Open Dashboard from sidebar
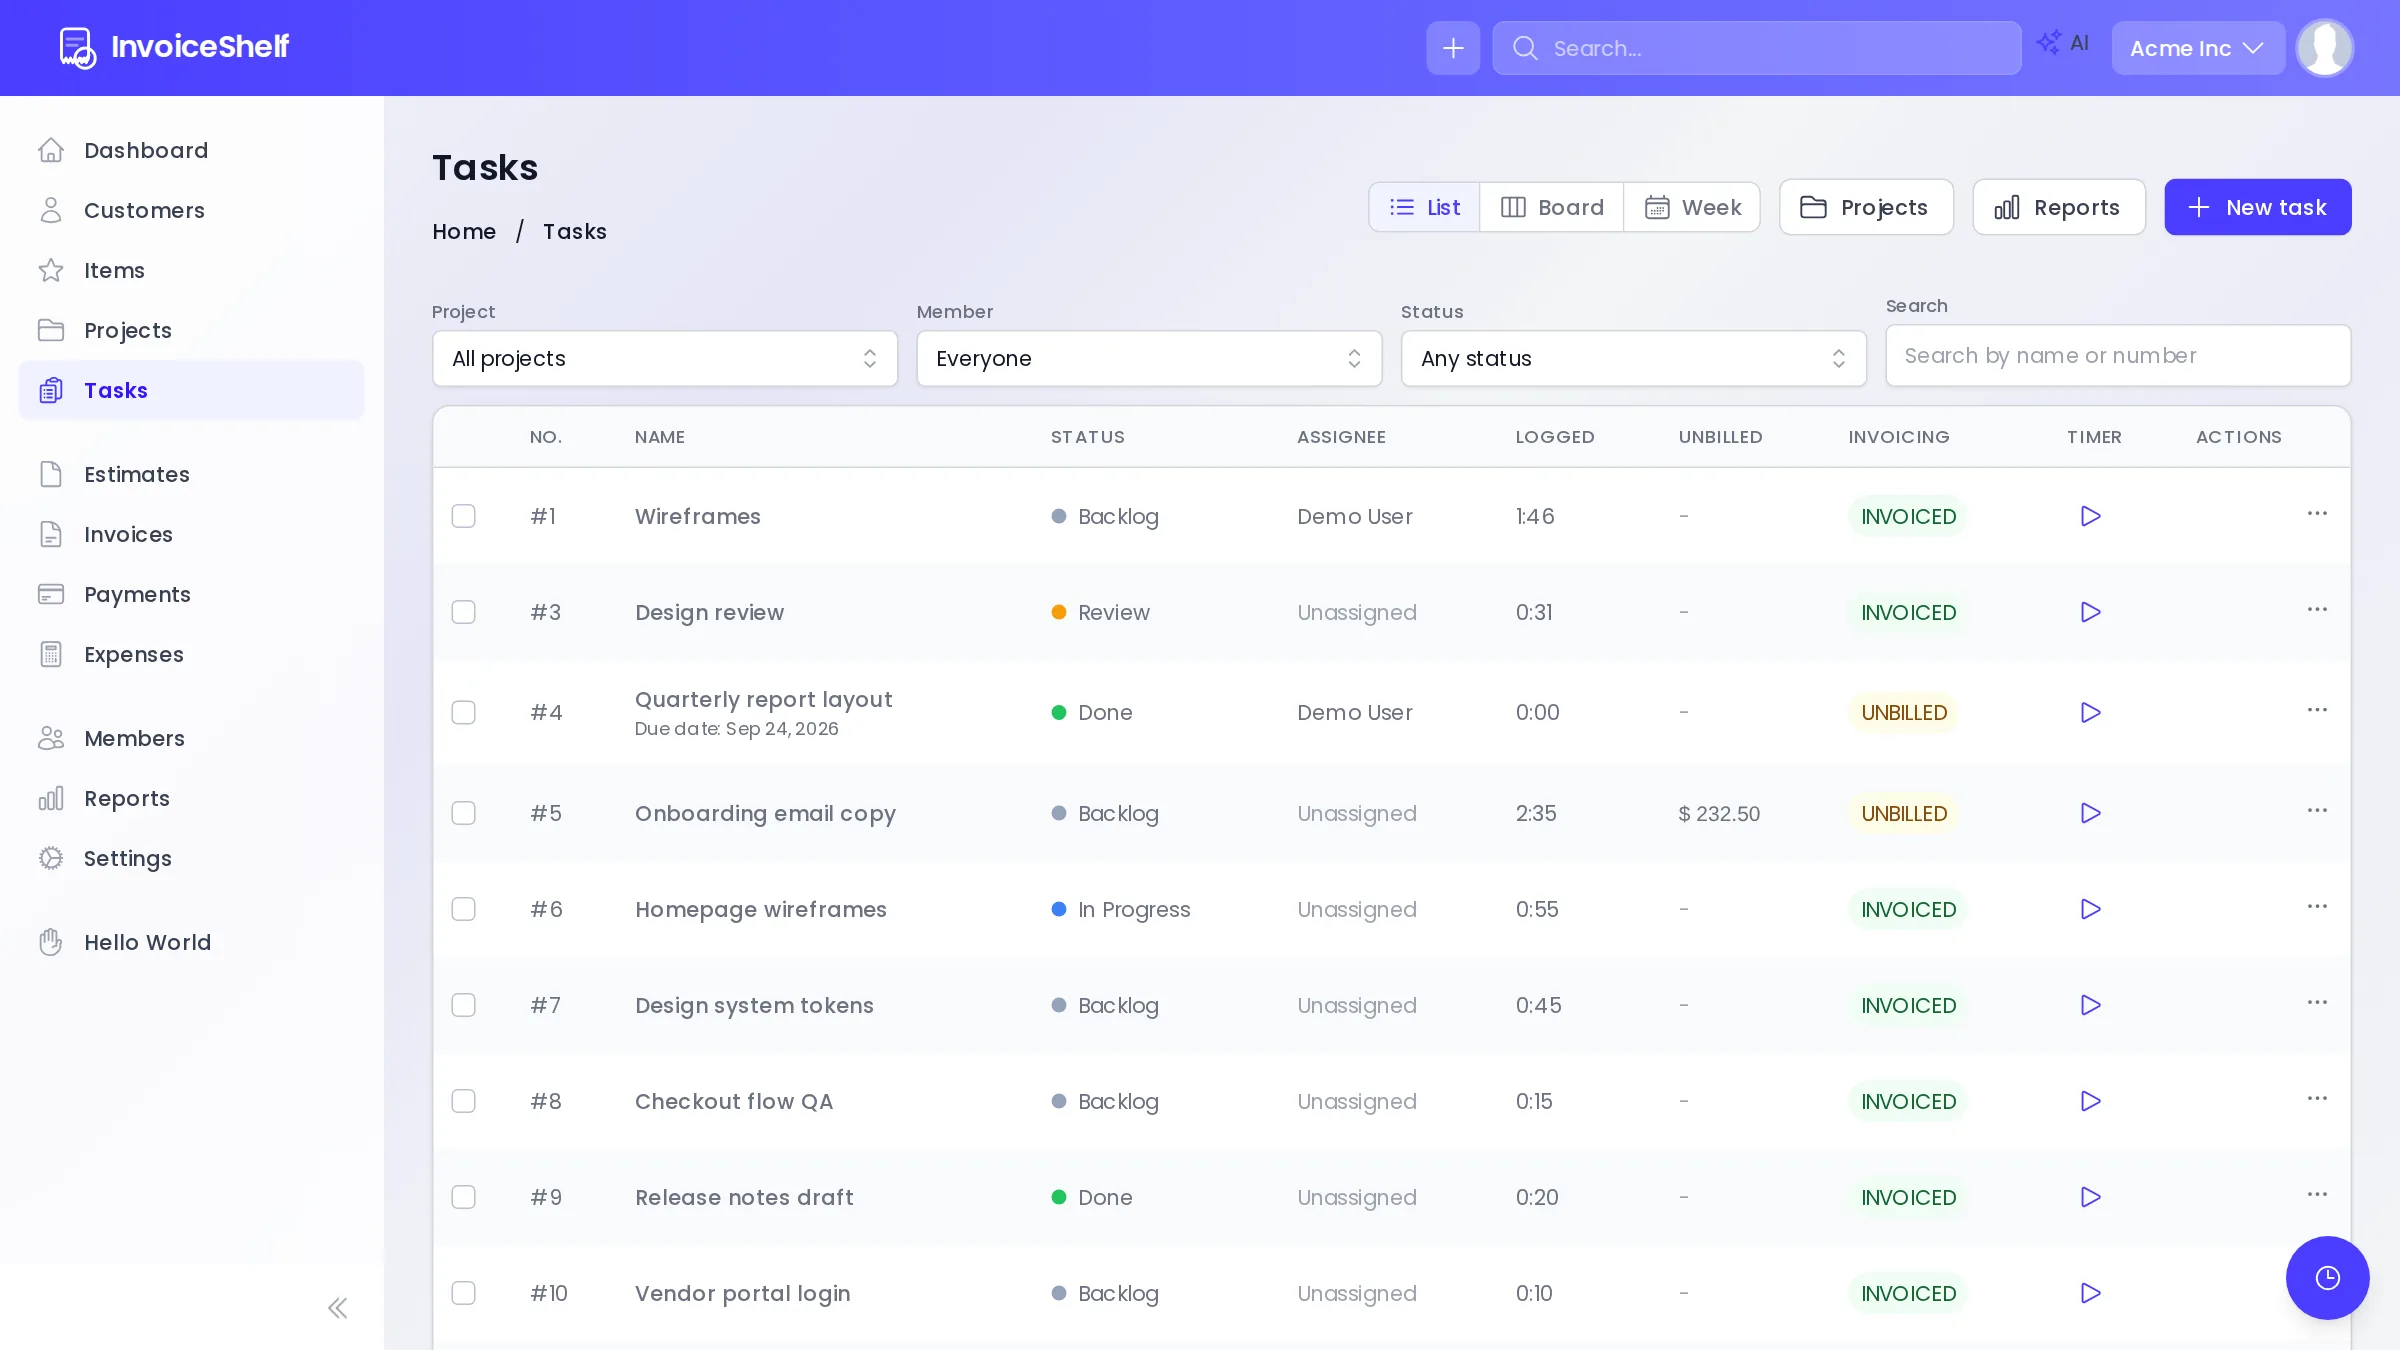 (192, 150)
